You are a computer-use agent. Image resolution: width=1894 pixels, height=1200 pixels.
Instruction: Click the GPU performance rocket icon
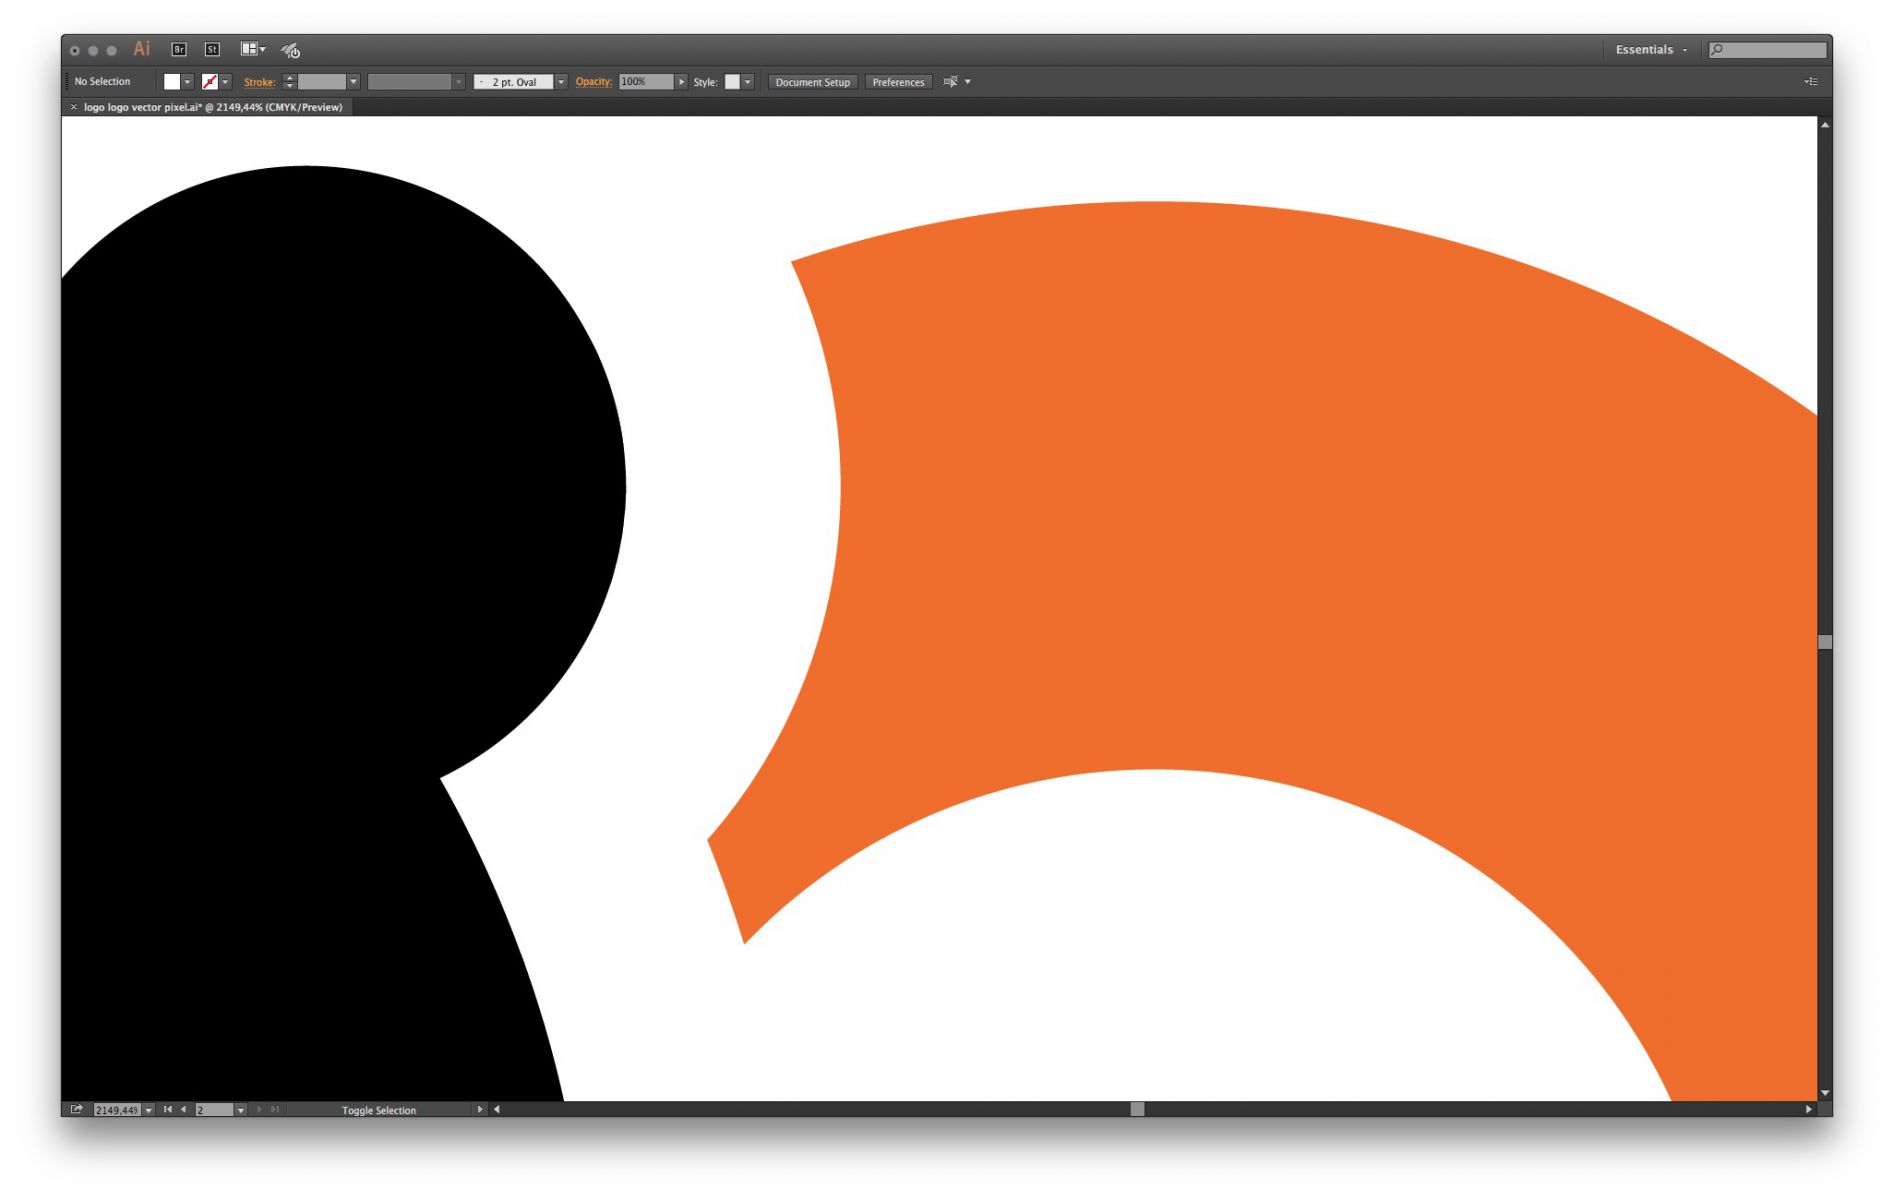pos(290,50)
